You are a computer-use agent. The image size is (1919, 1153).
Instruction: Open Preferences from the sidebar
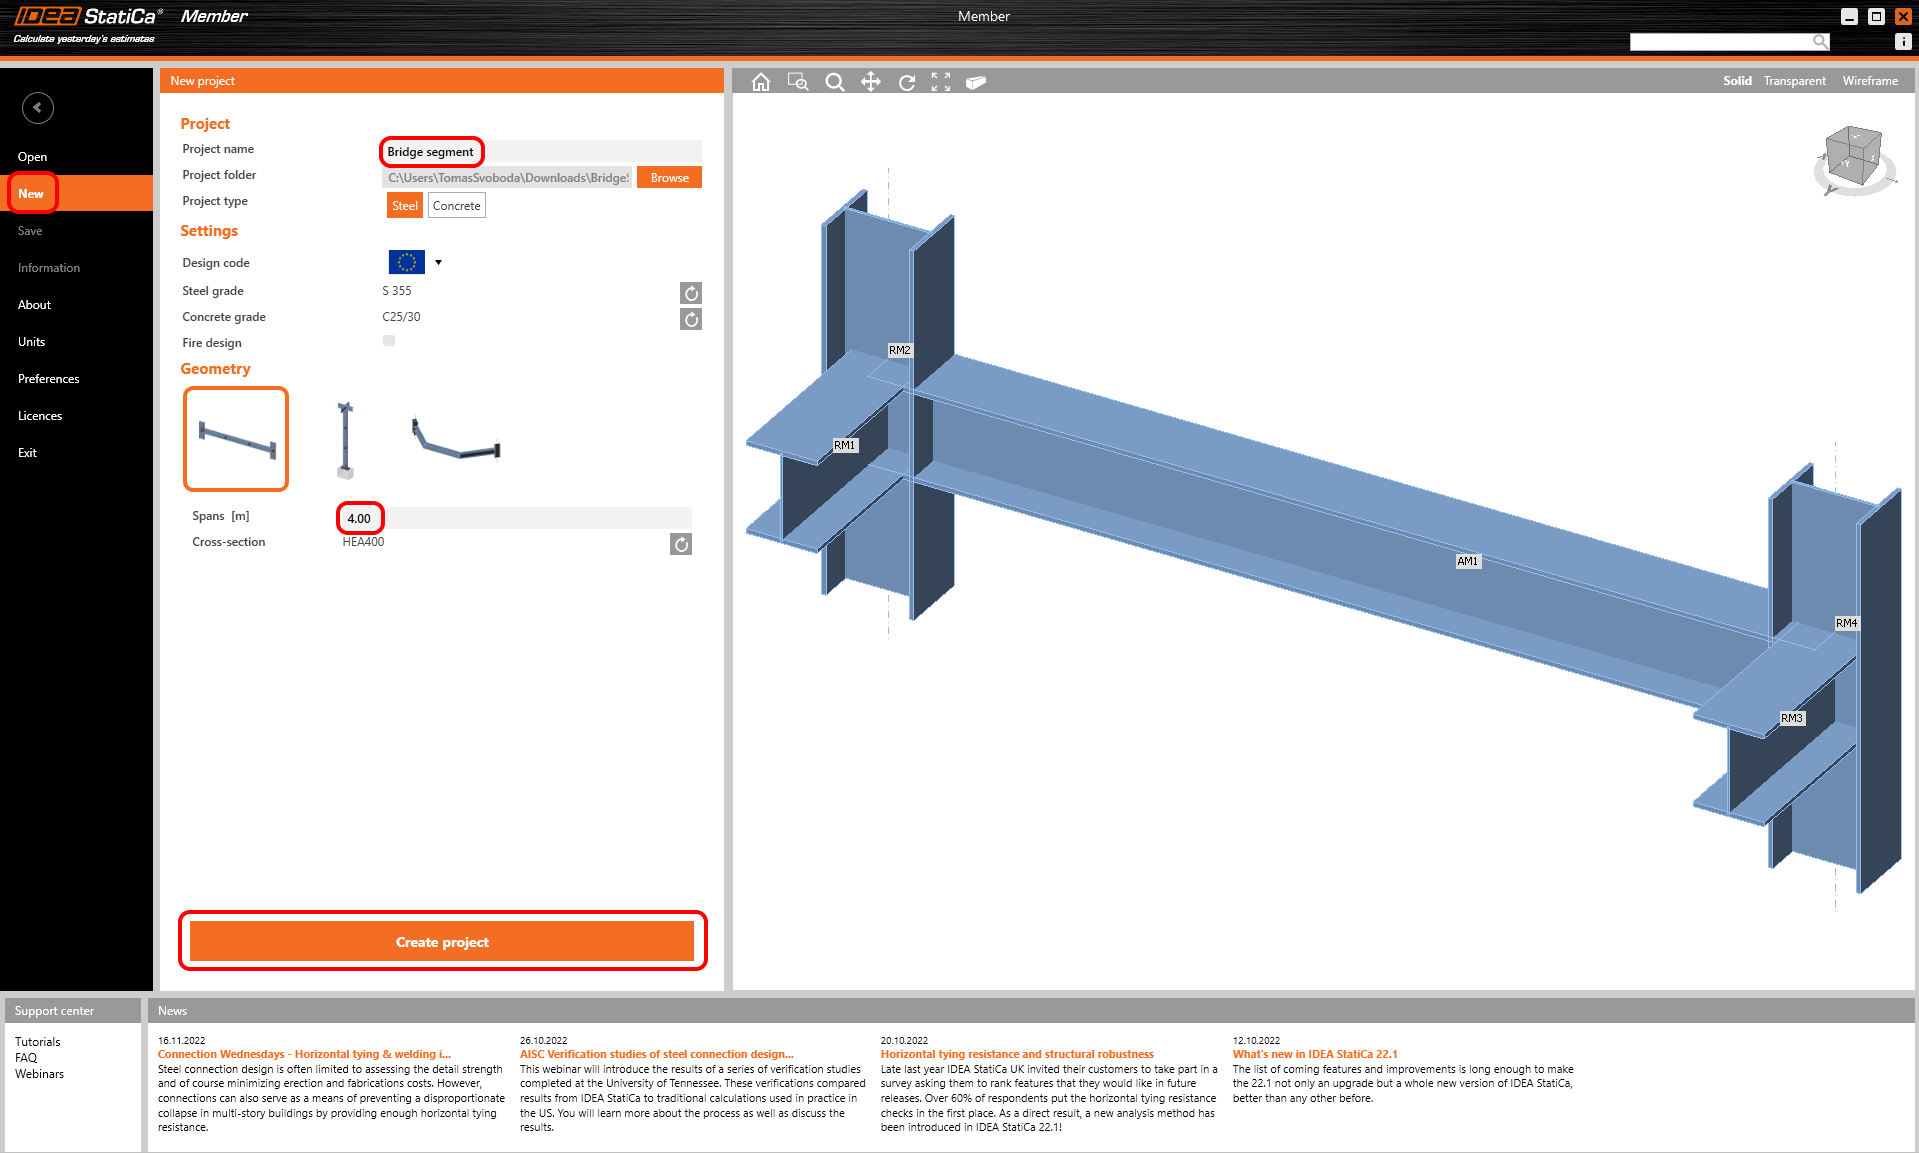click(x=48, y=378)
